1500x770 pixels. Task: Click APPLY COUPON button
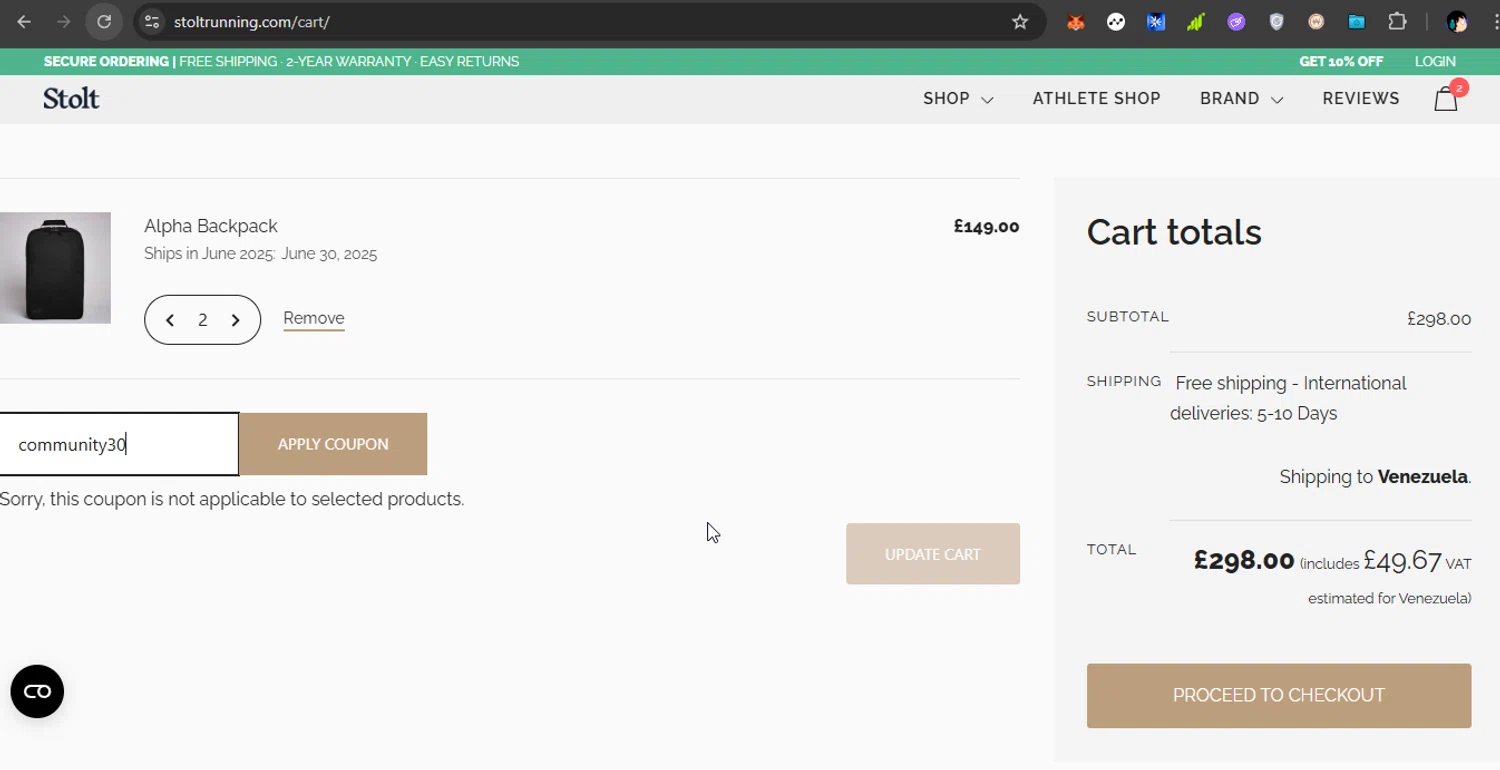tap(333, 444)
